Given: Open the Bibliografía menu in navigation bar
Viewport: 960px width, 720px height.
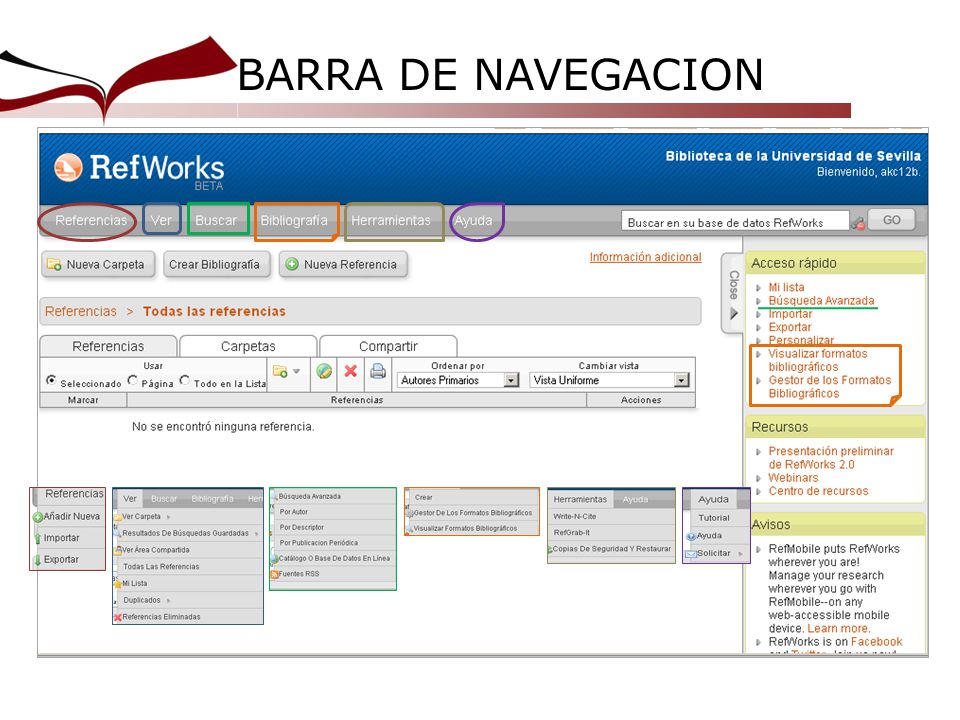Looking at the screenshot, I should [x=294, y=220].
